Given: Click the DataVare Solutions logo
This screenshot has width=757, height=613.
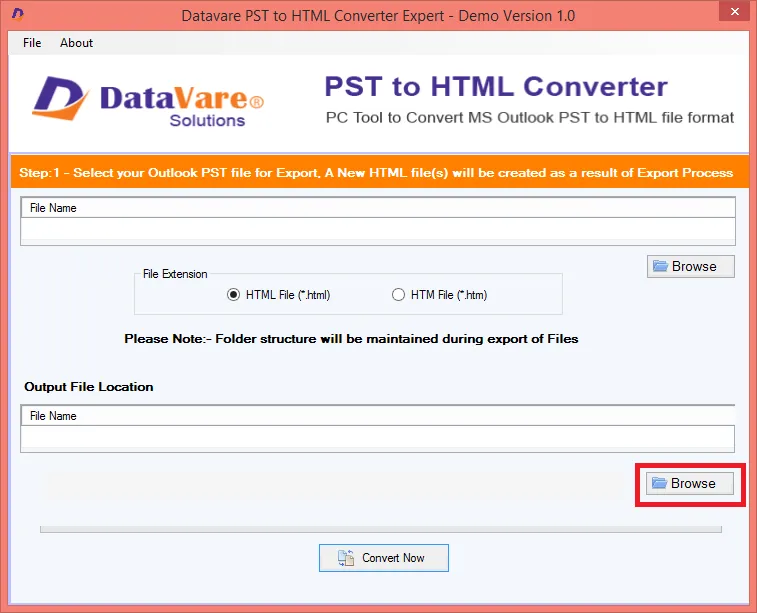Looking at the screenshot, I should pyautogui.click(x=148, y=100).
